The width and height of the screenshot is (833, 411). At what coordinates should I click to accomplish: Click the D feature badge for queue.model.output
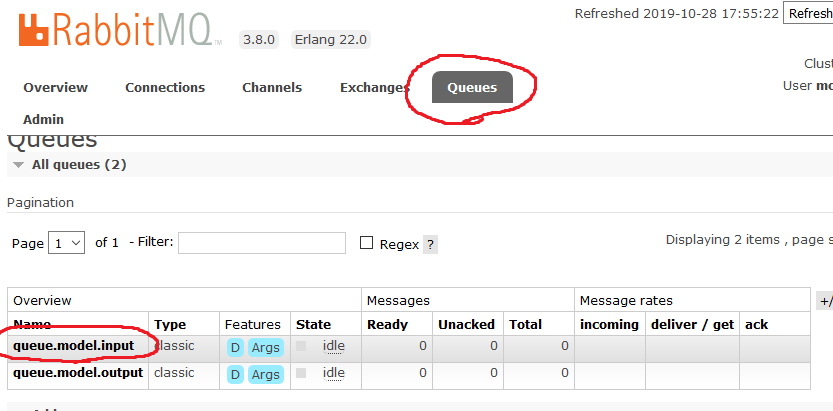pos(235,375)
